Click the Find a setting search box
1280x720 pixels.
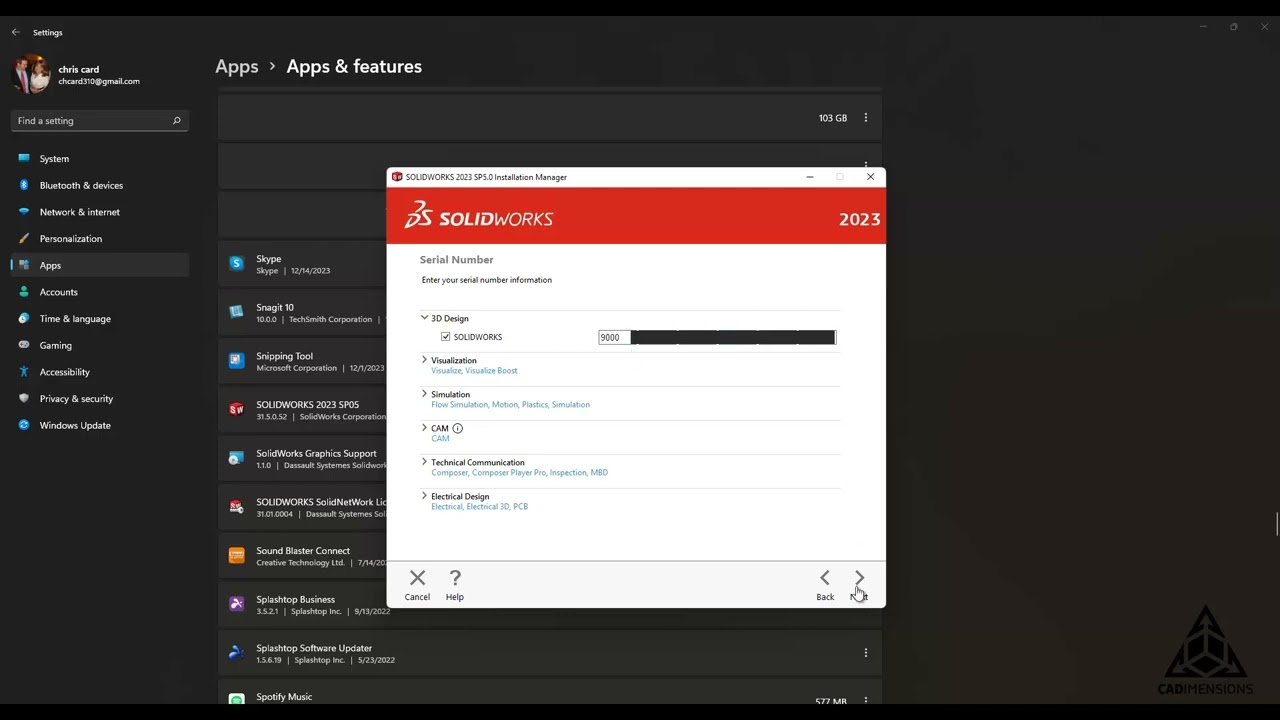[x=100, y=121]
